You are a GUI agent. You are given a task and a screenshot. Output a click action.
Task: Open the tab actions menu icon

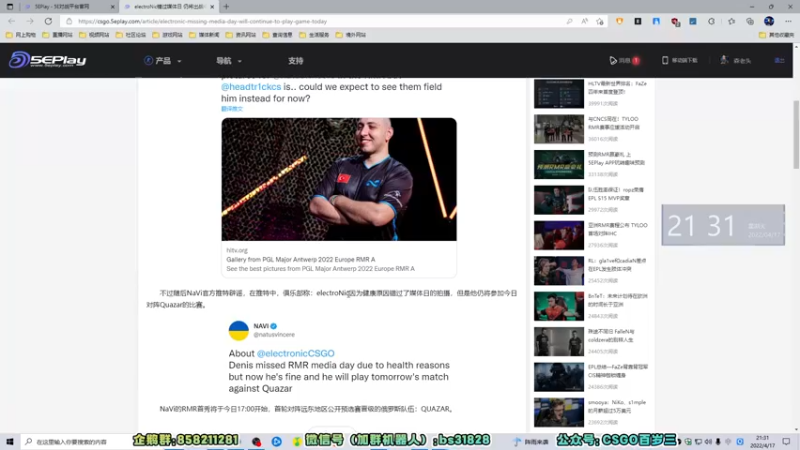10,7
